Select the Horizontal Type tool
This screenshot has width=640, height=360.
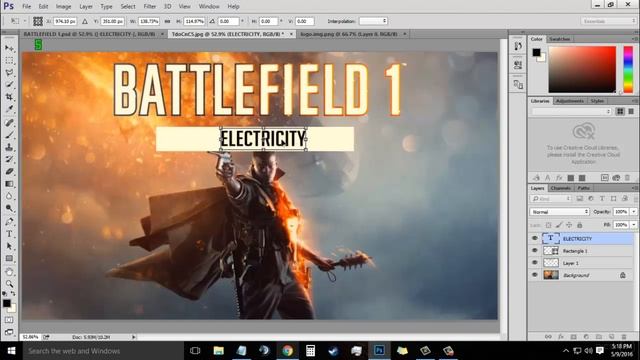coord(9,234)
